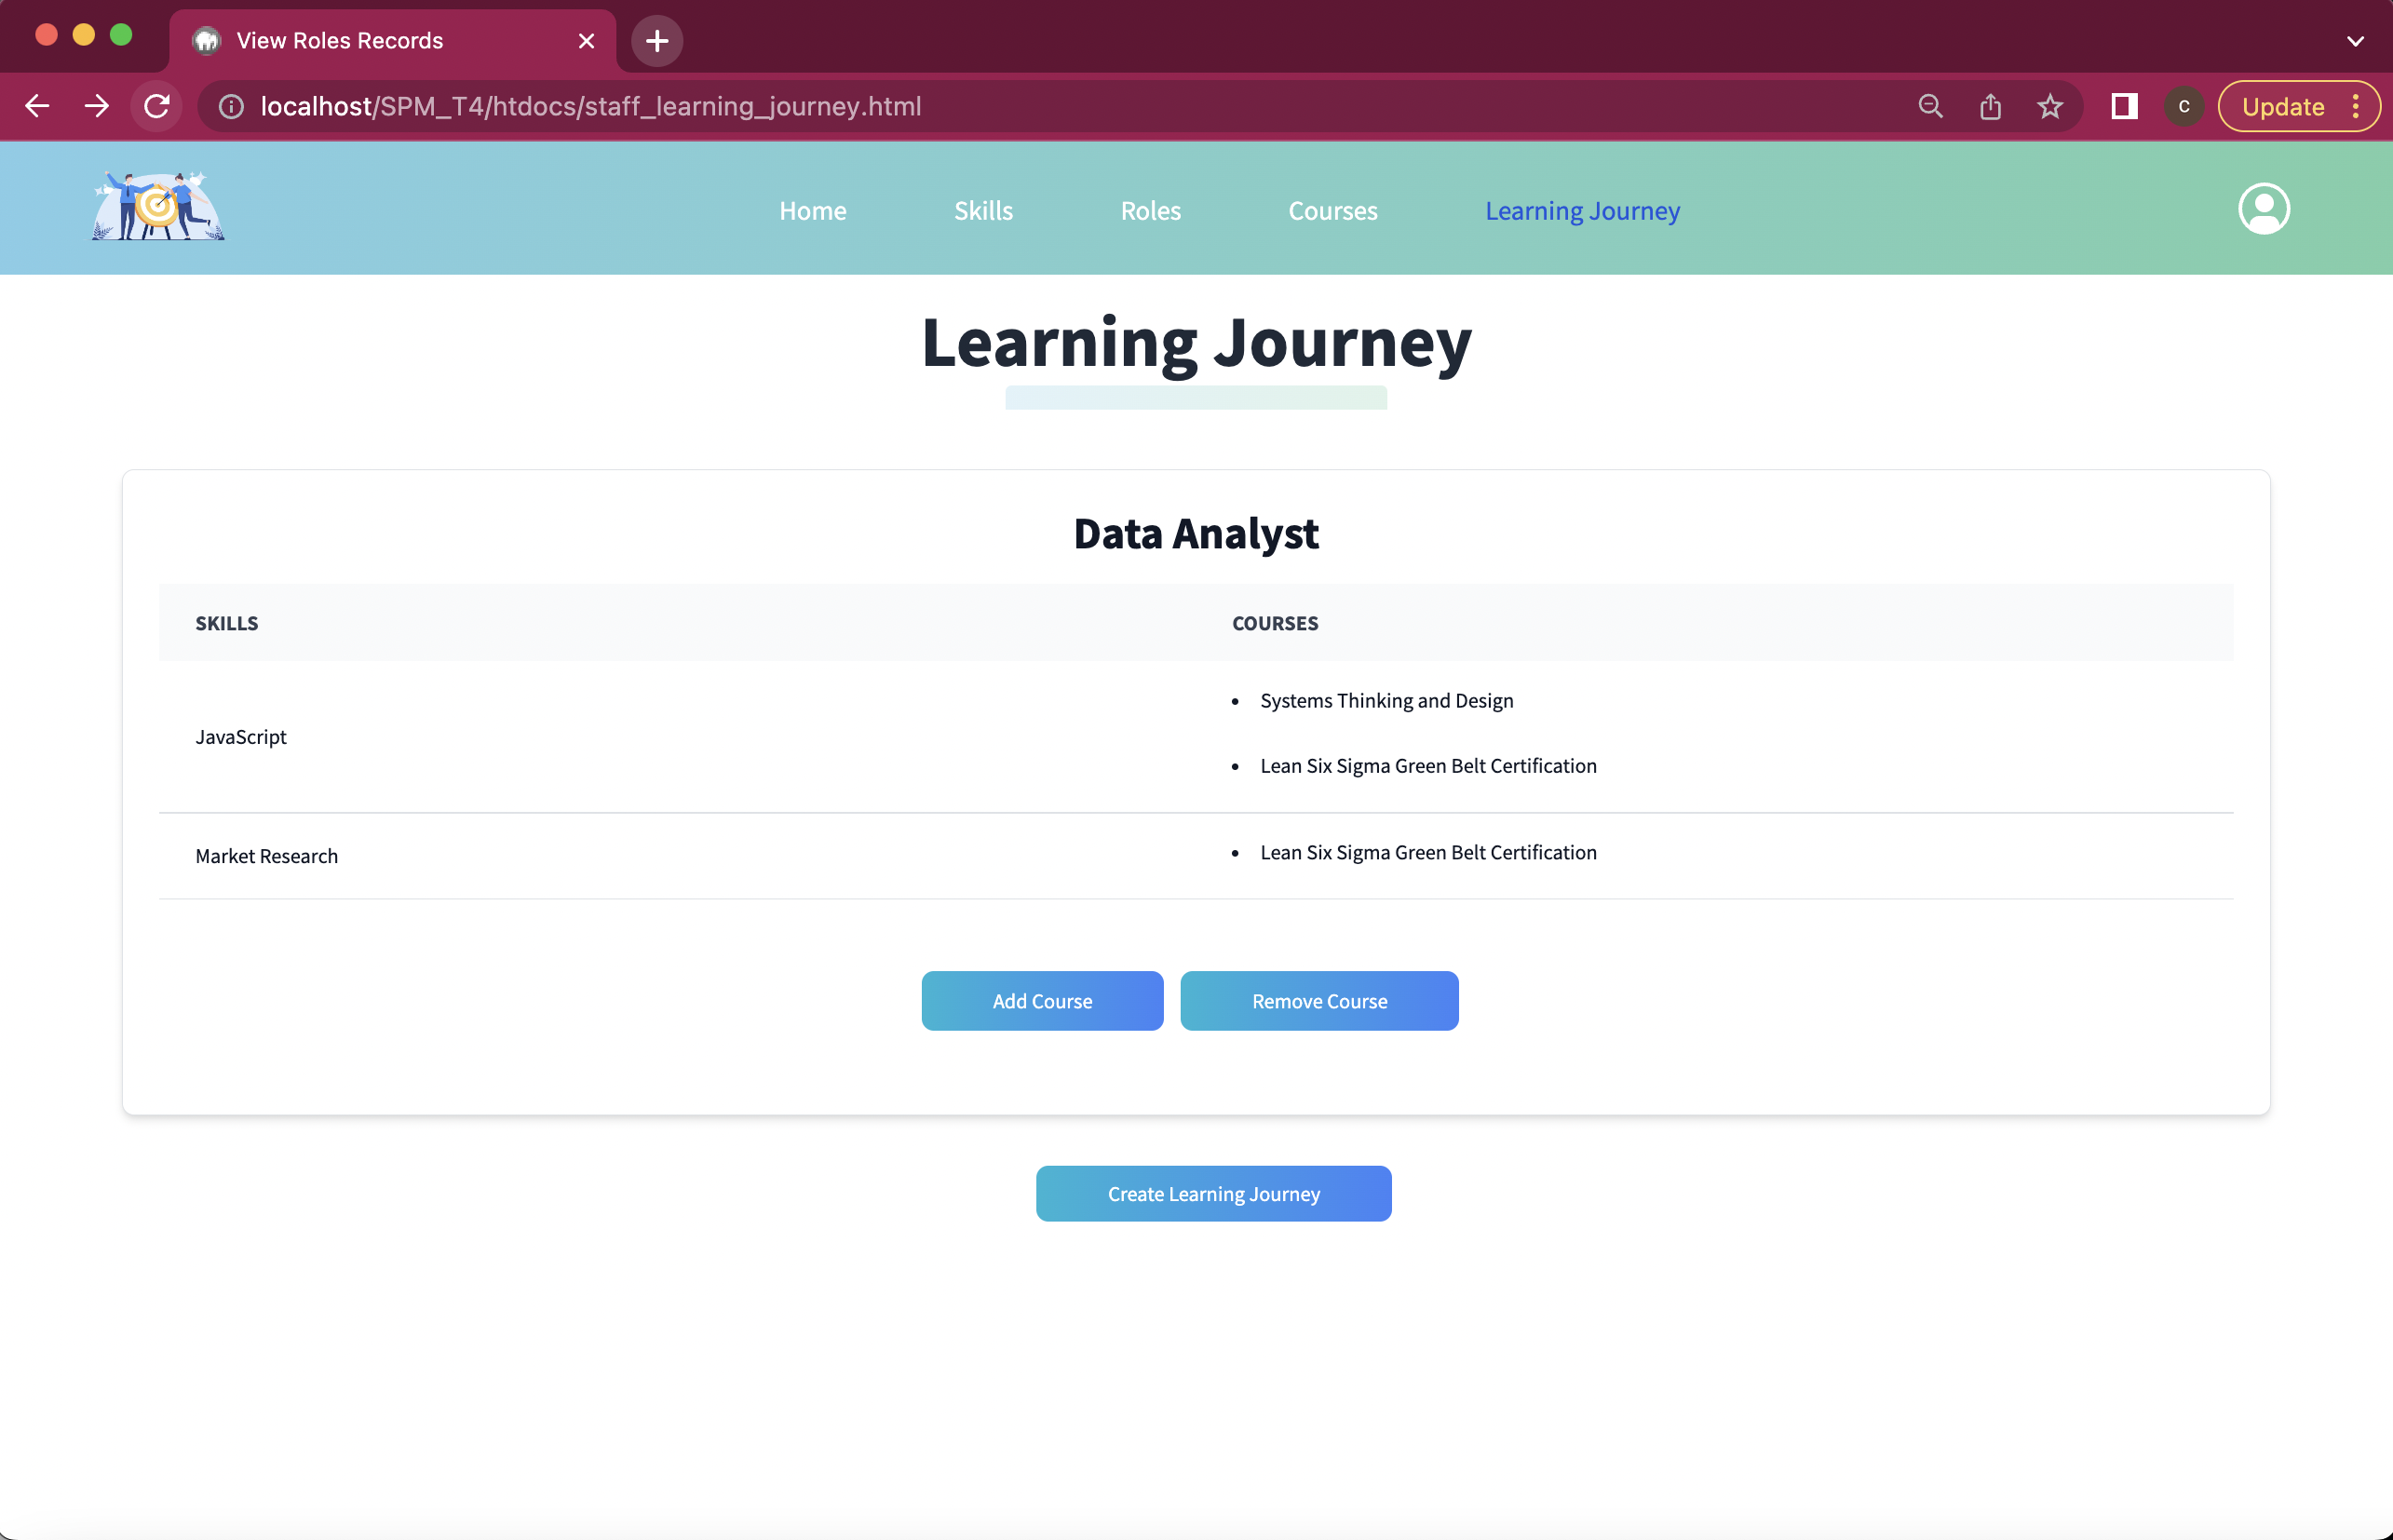Reload the page
Image resolution: width=2393 pixels, height=1540 pixels.
pyautogui.click(x=156, y=106)
